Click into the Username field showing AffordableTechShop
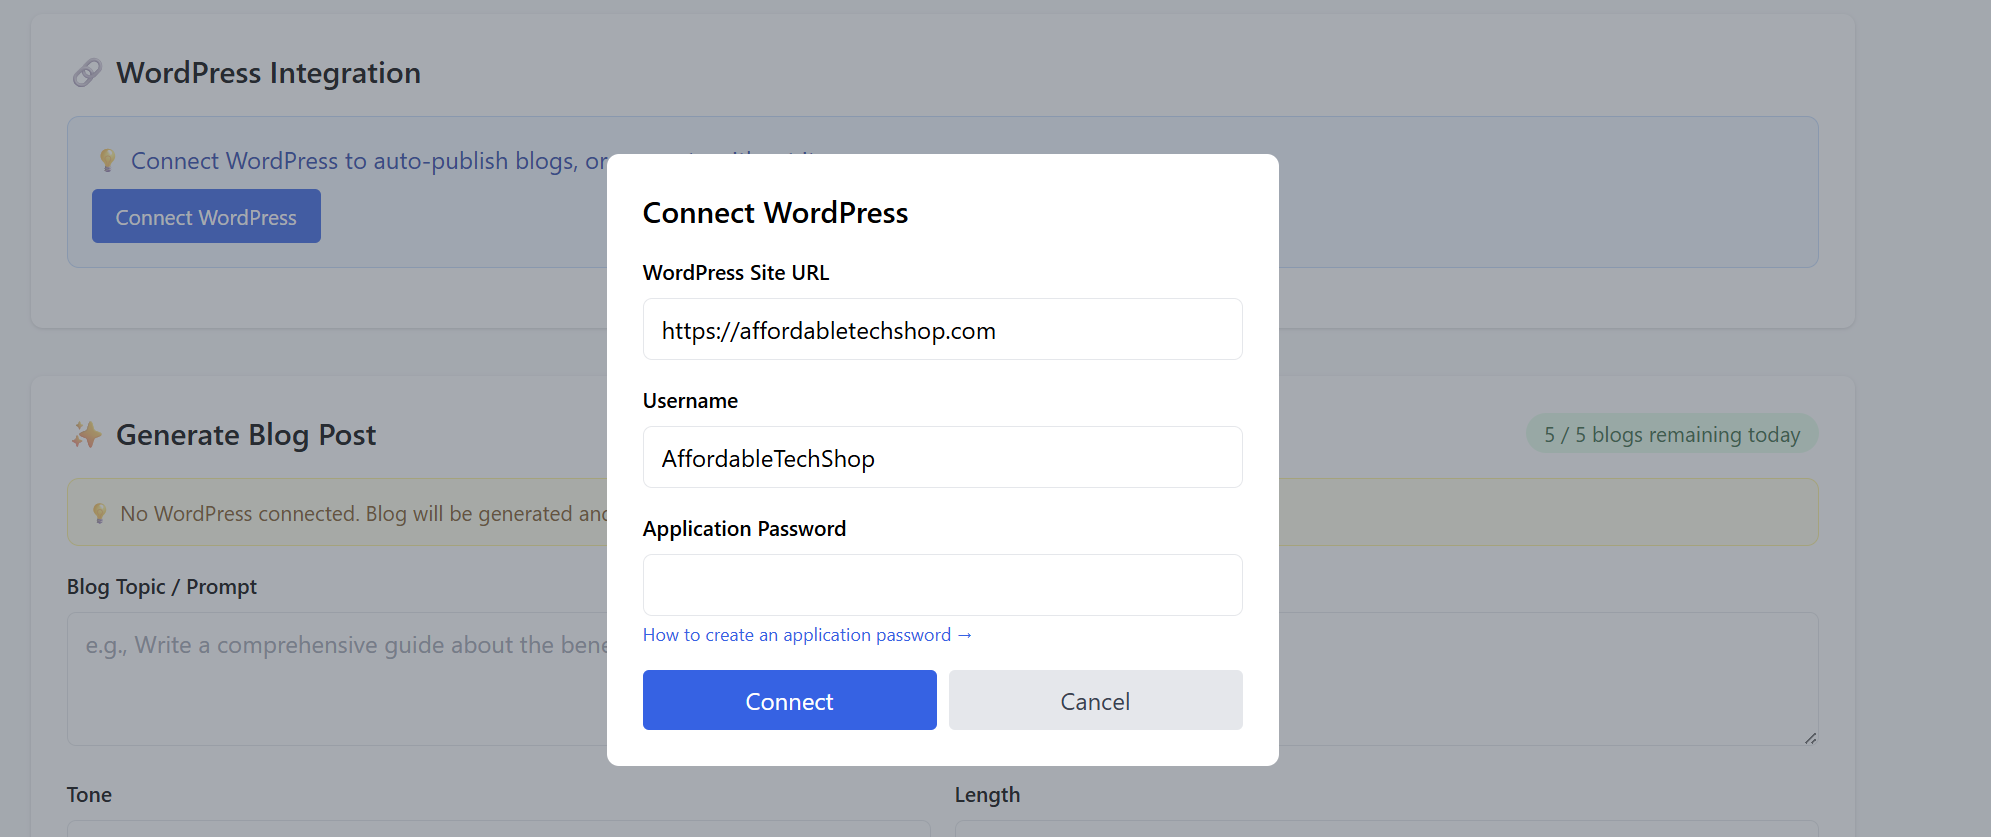 point(942,458)
